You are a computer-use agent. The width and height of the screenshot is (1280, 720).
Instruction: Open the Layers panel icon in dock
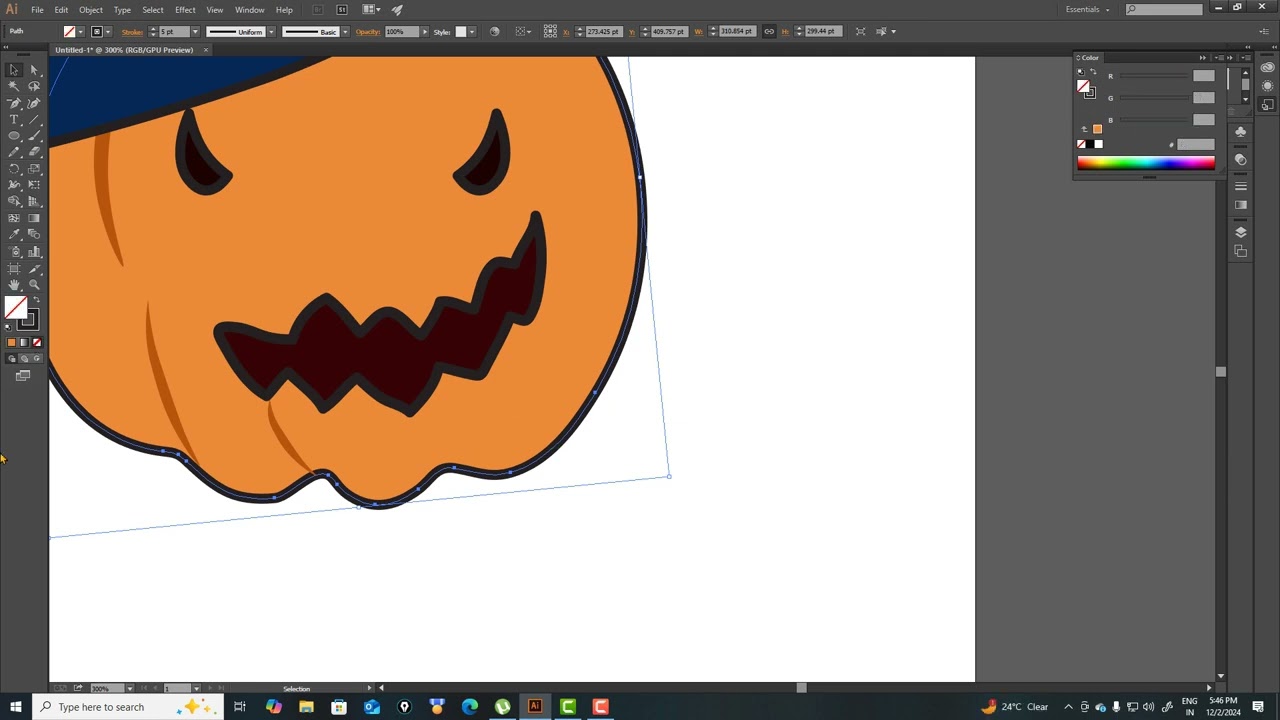click(1241, 232)
